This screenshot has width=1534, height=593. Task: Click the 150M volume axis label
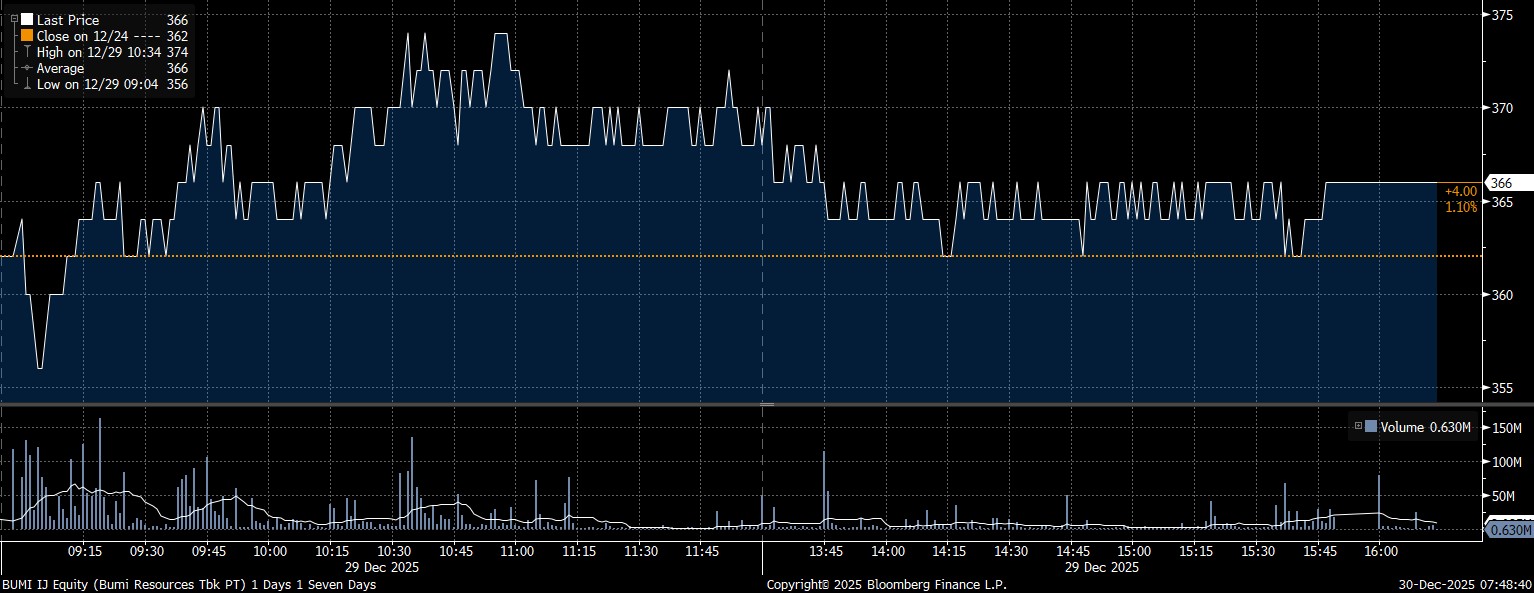[1505, 429]
